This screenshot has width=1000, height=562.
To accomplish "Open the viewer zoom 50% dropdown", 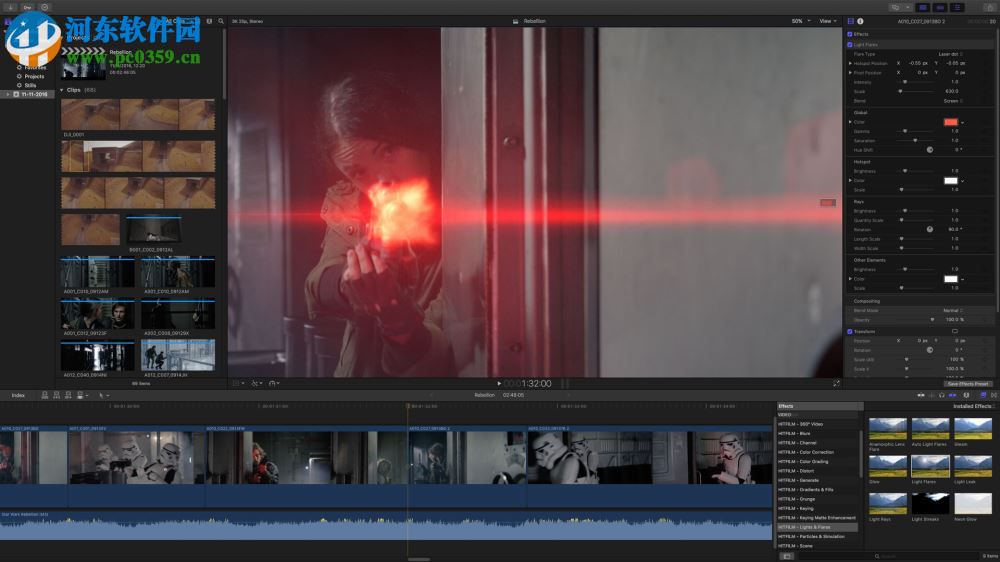I will tap(799, 20).
